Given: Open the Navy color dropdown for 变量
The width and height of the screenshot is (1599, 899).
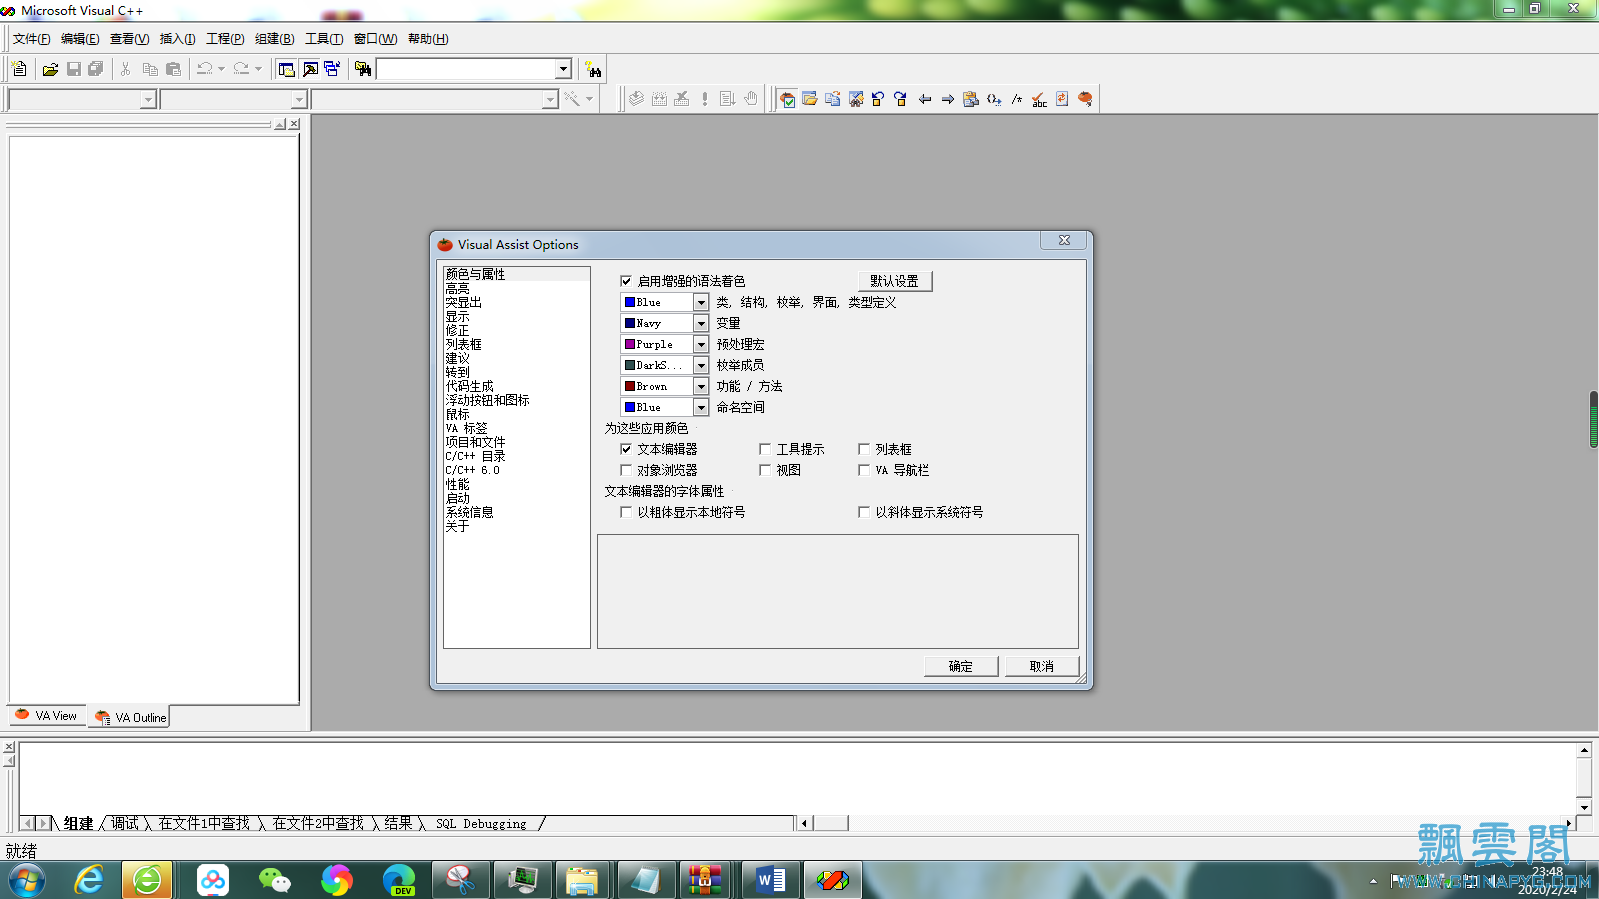Looking at the screenshot, I should [x=701, y=323].
